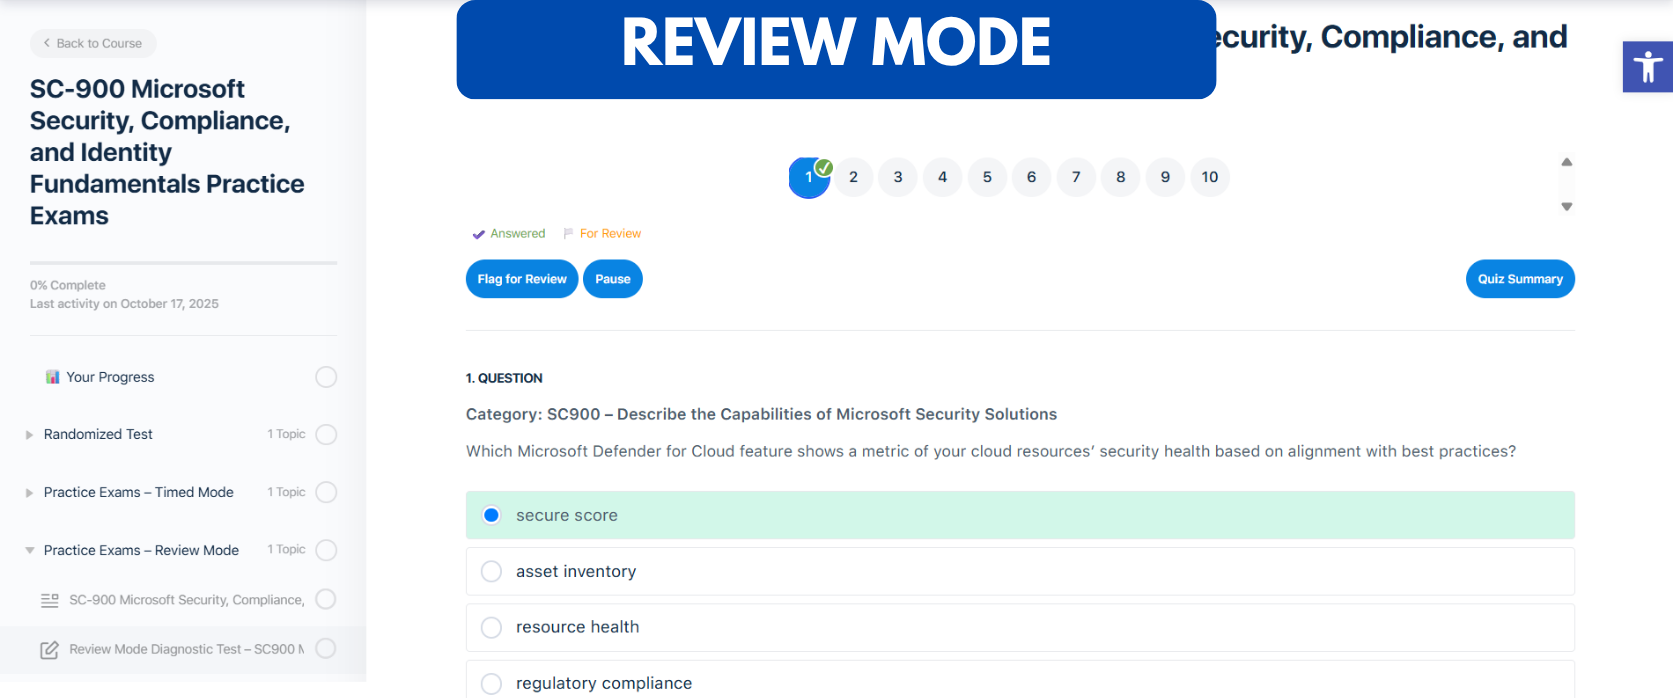
Task: Select the 'secure score' answer option
Action: pyautogui.click(x=491, y=515)
